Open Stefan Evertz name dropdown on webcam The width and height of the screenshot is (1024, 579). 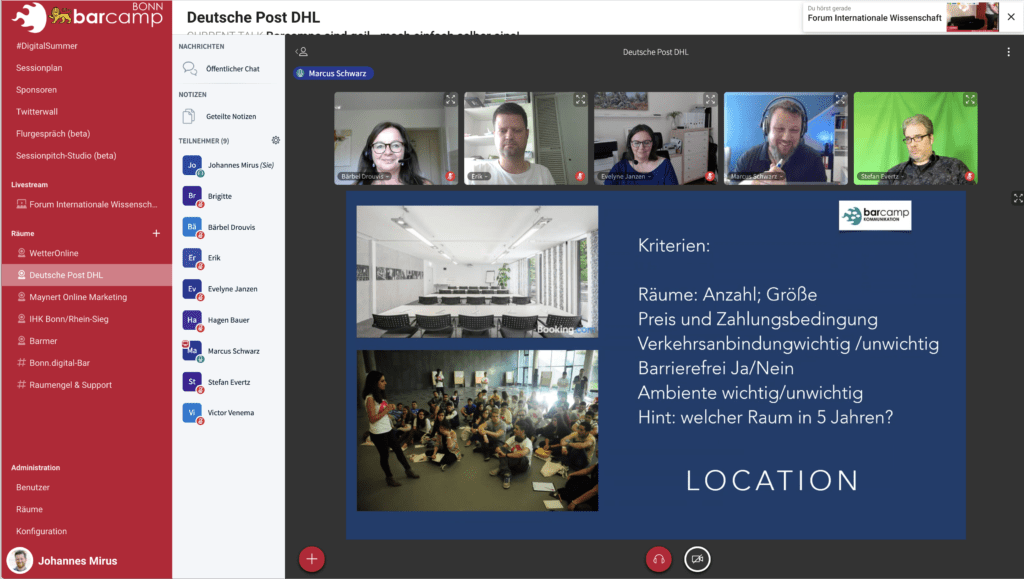(882, 176)
